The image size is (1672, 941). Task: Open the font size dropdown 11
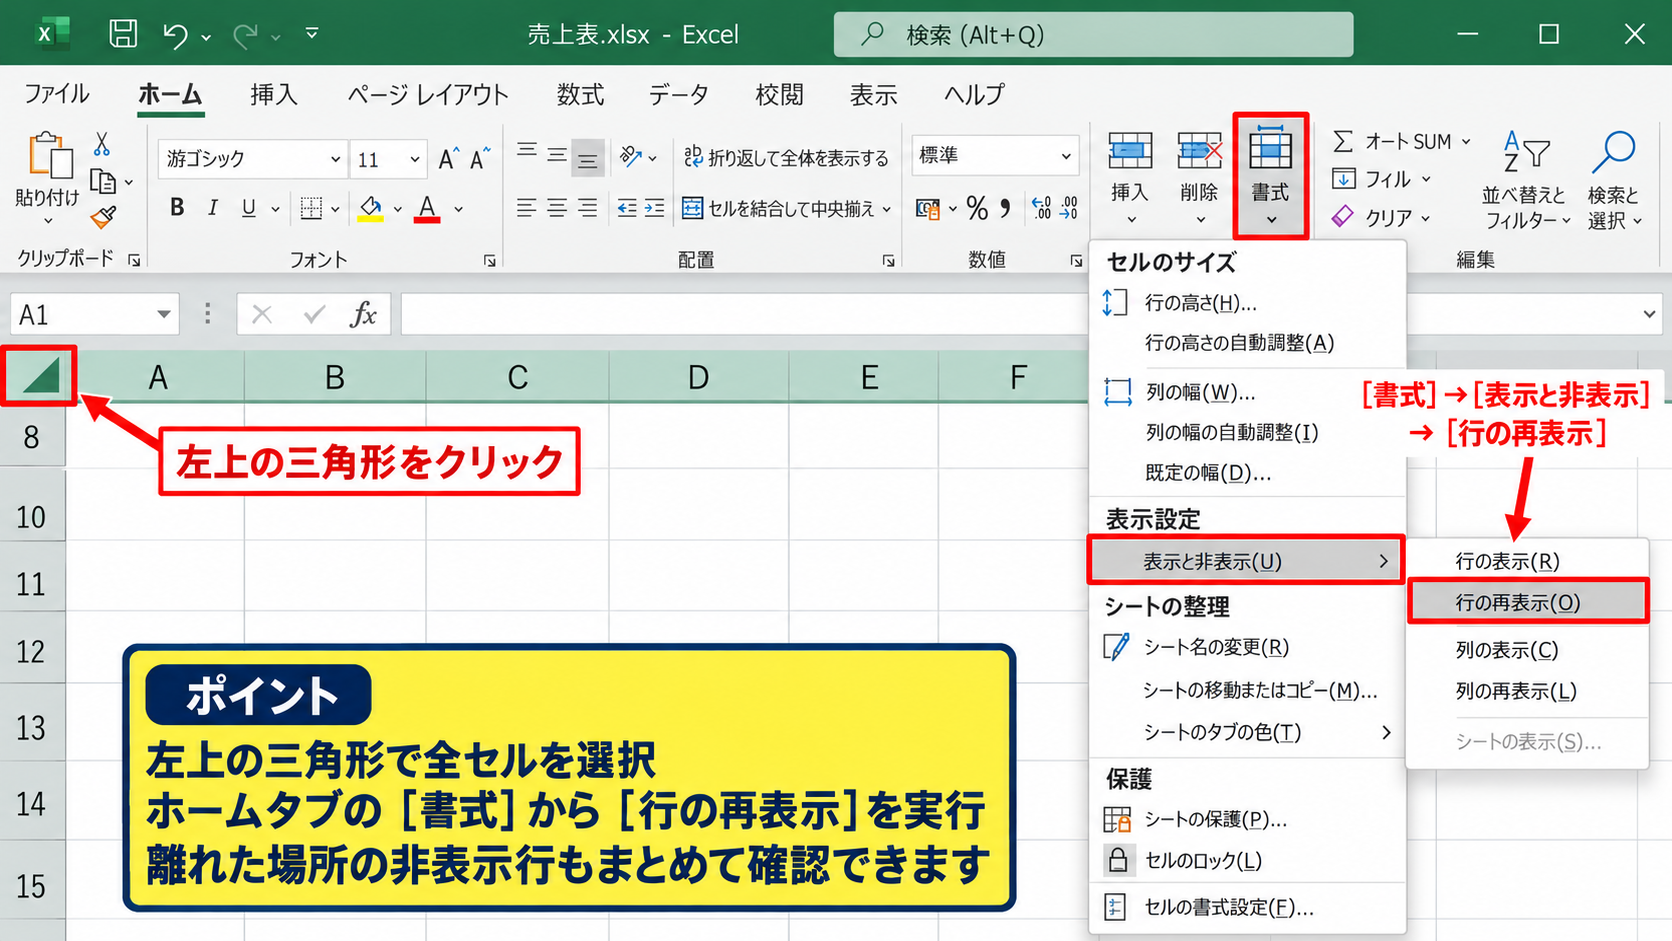[414, 159]
